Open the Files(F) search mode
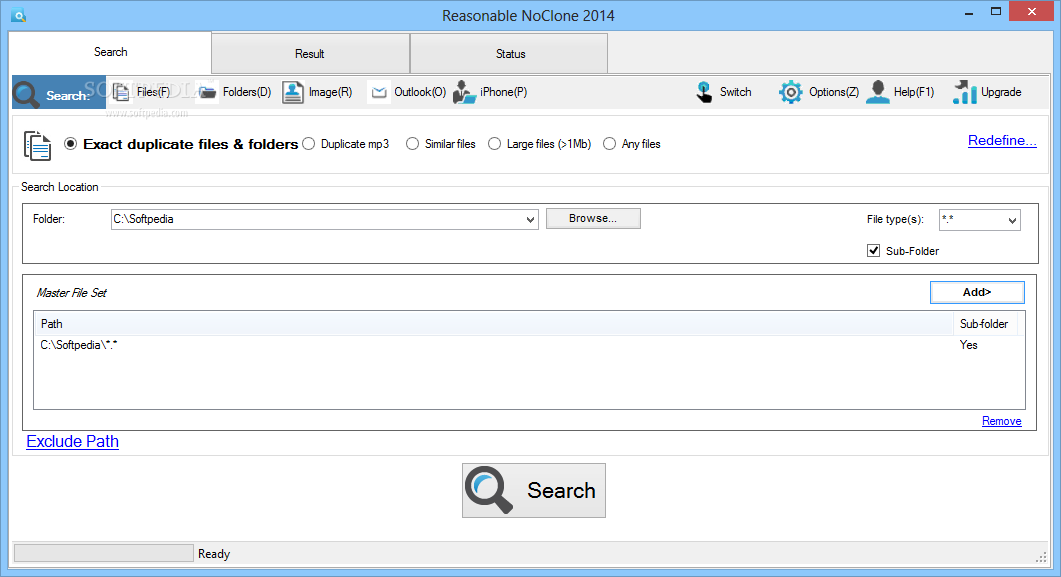The width and height of the screenshot is (1061, 577). 141,92
